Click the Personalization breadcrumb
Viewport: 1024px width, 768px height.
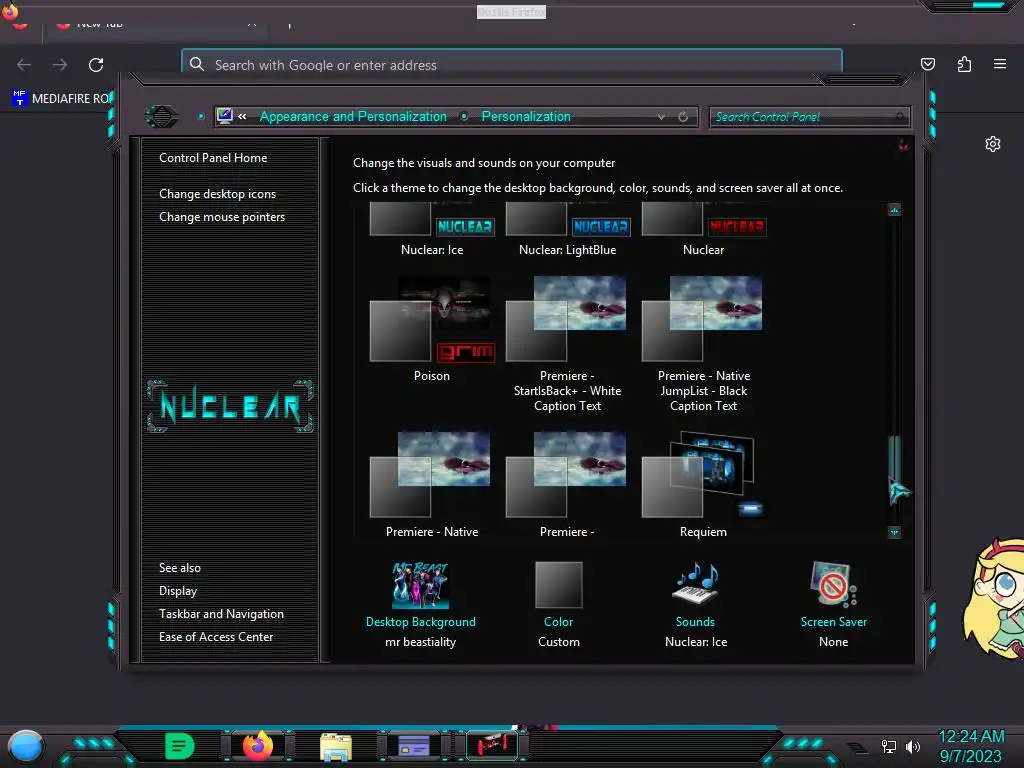click(526, 116)
